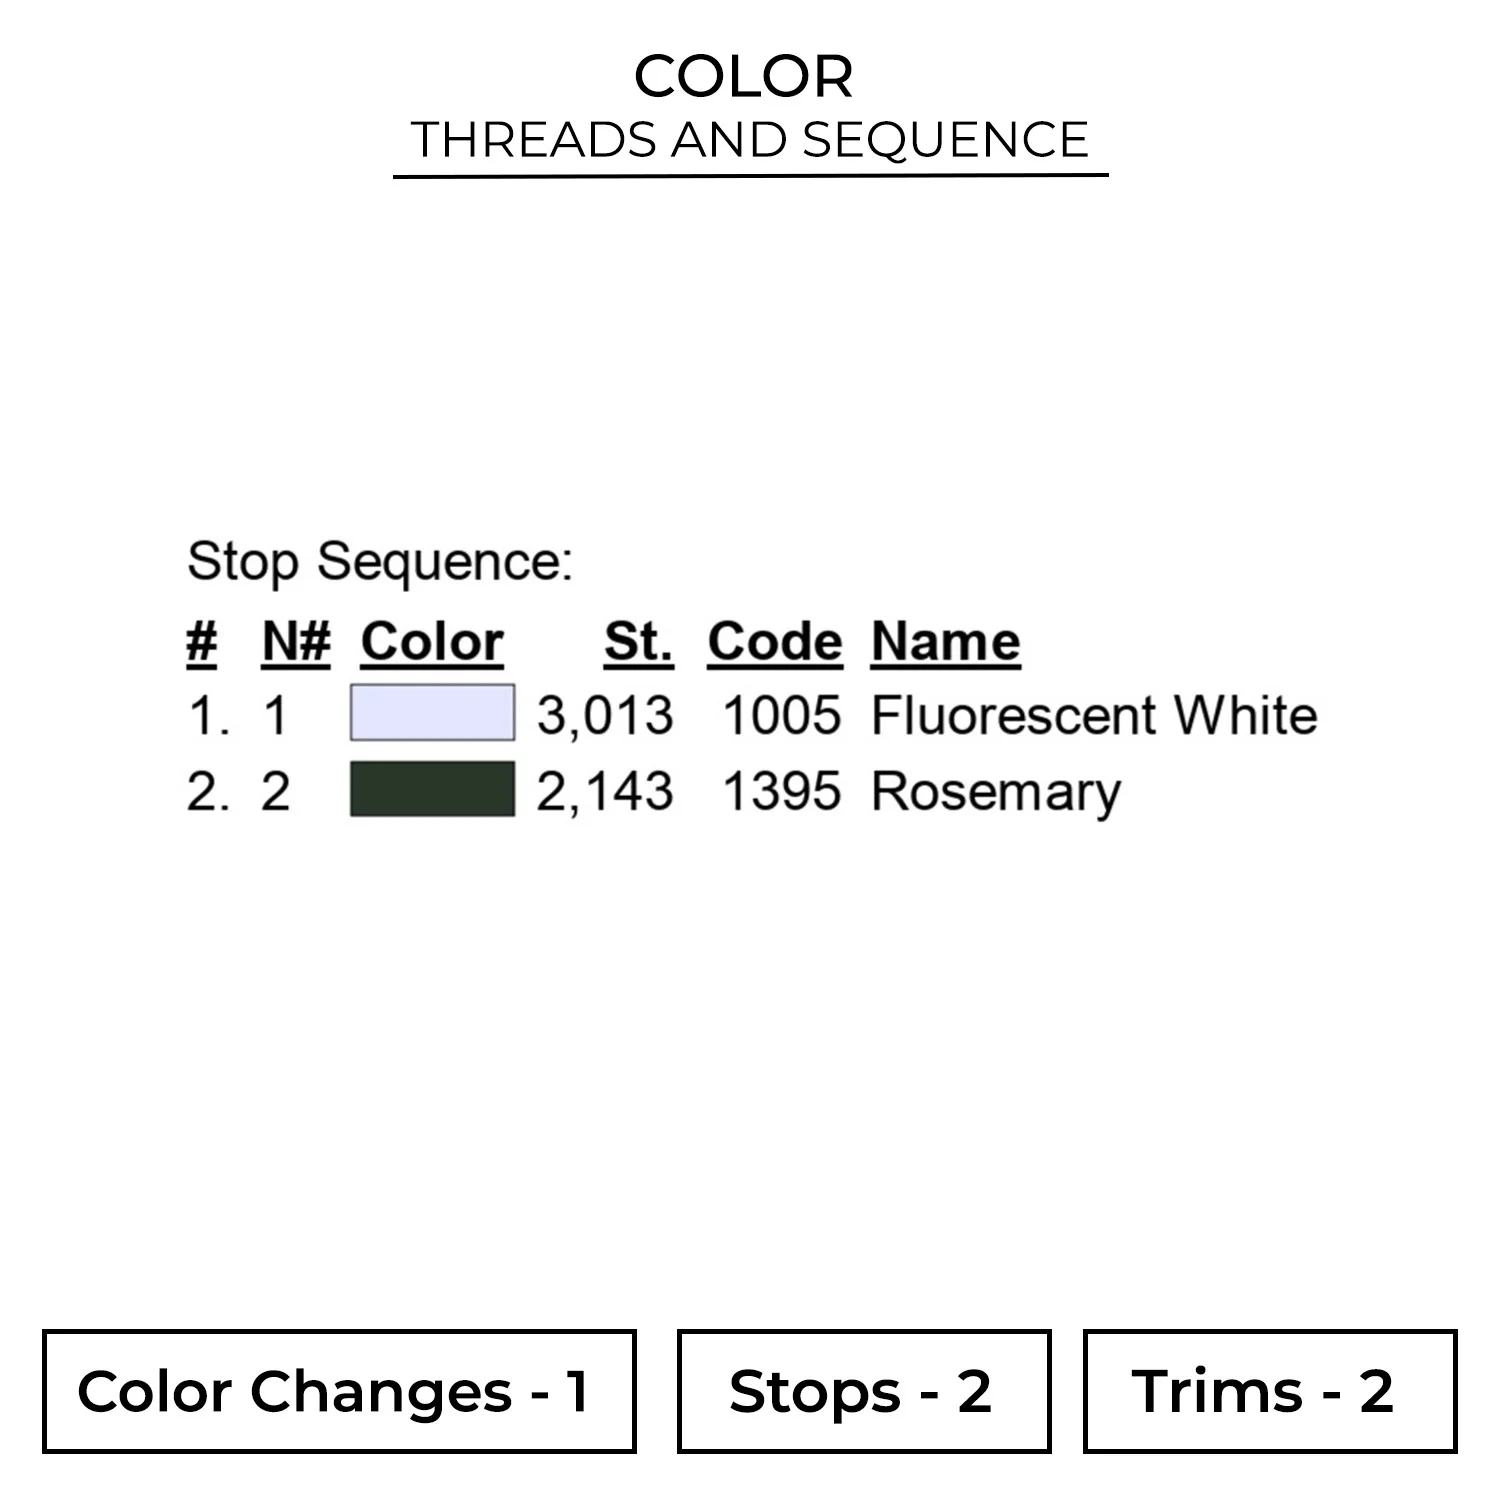Click thread code 1005
This screenshot has width=1500, height=1500.
pyautogui.click(x=781, y=715)
